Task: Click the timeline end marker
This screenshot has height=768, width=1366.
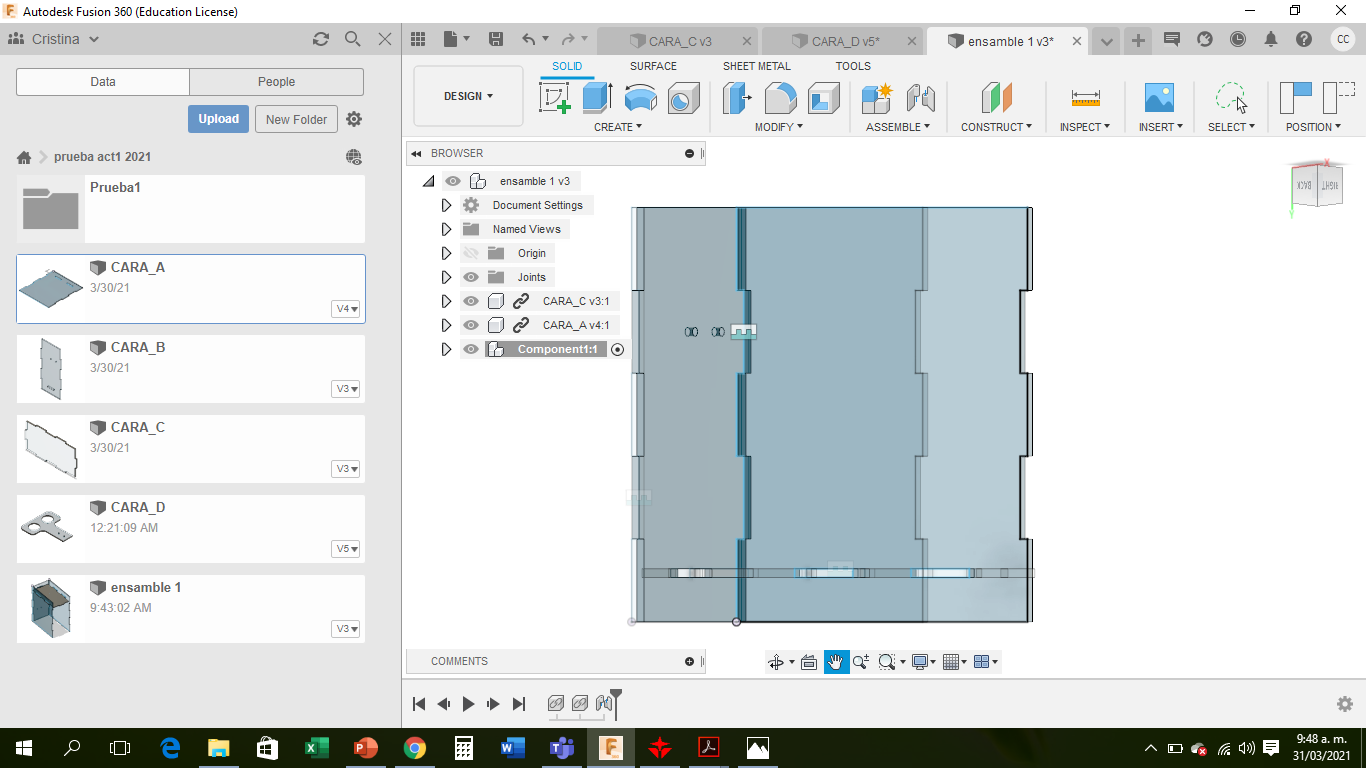Action: (616, 702)
